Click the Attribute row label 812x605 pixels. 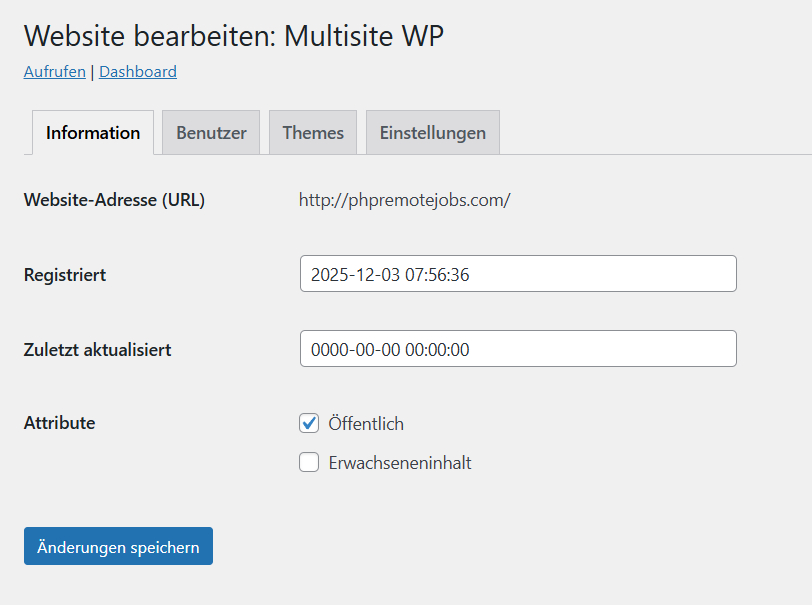(x=59, y=423)
